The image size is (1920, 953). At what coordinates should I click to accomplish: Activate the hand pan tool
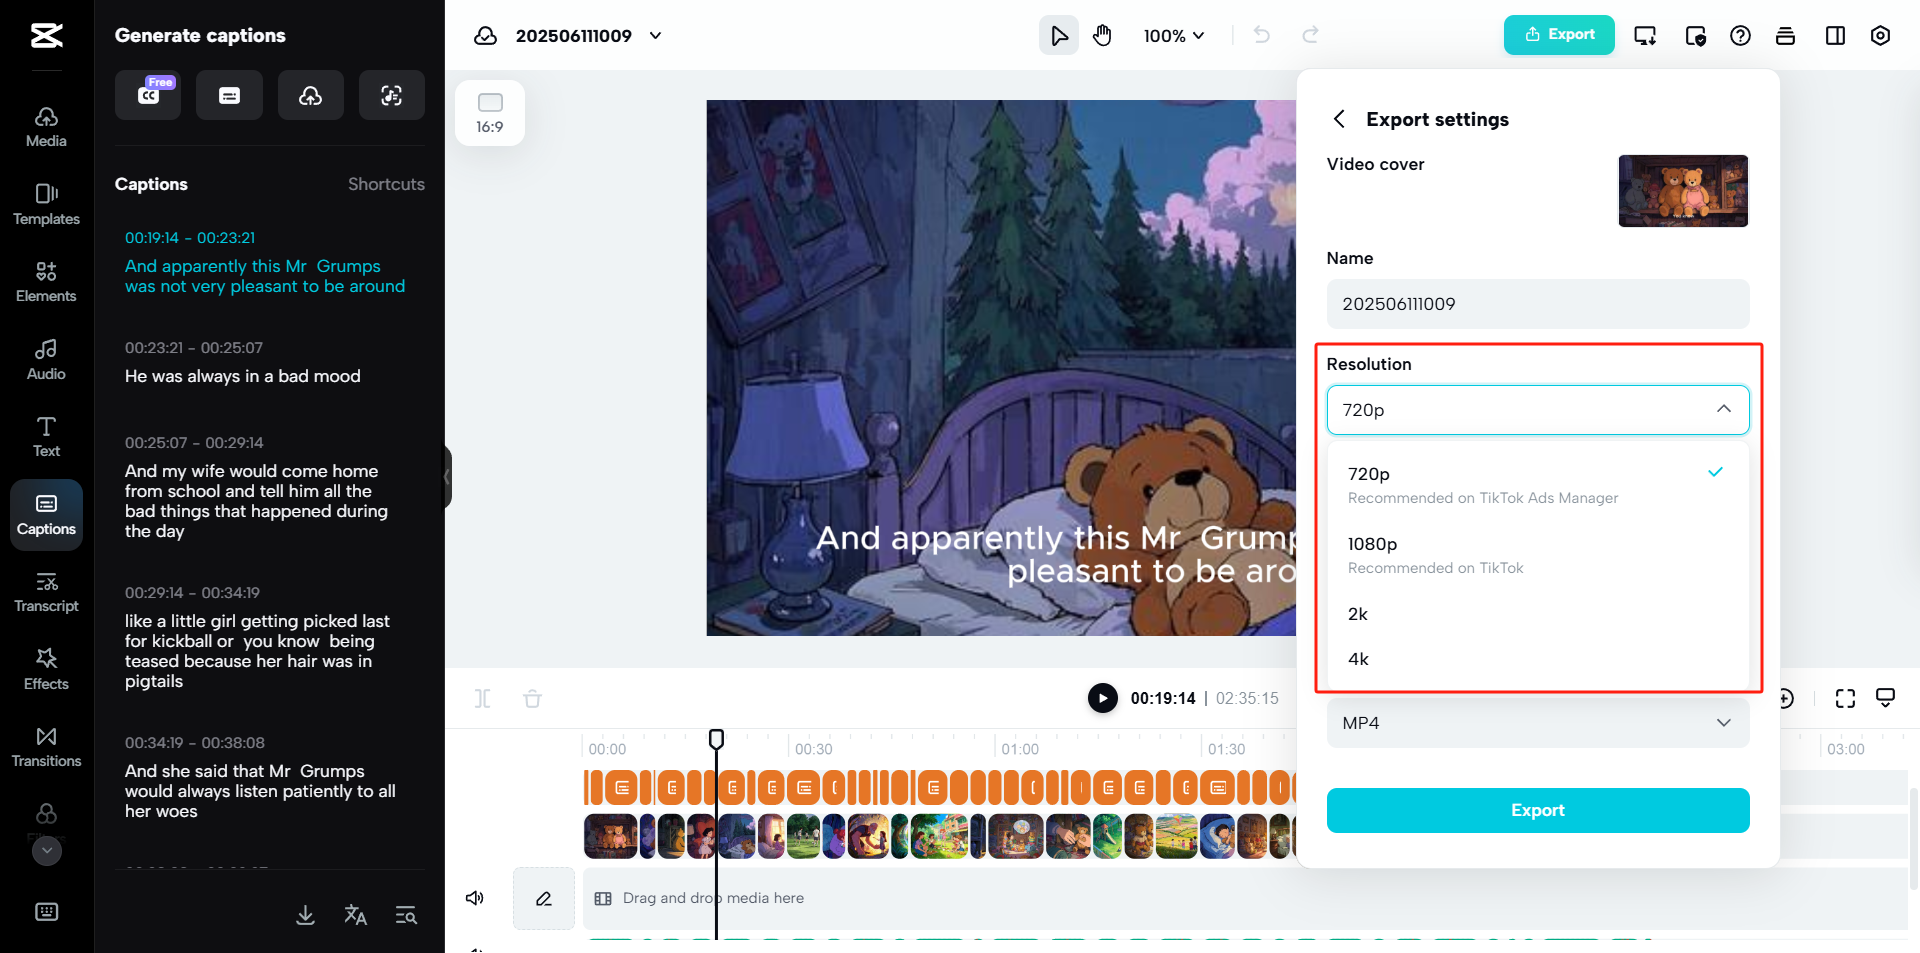coord(1102,36)
